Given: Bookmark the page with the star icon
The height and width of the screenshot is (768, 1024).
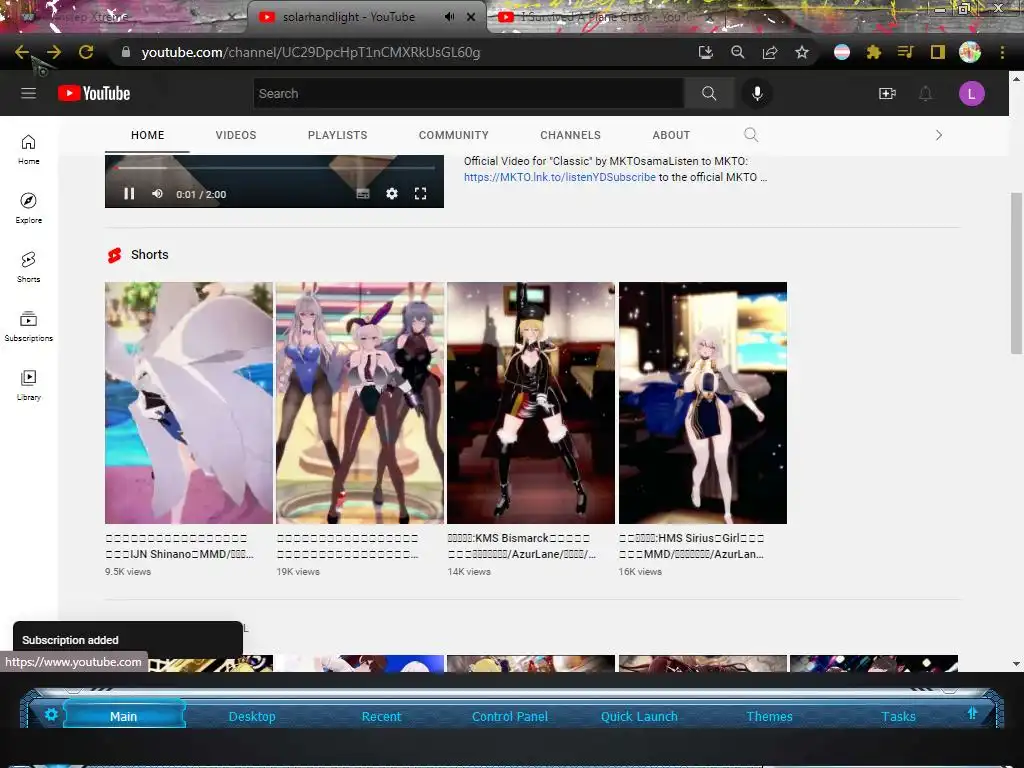Looking at the screenshot, I should 802,52.
